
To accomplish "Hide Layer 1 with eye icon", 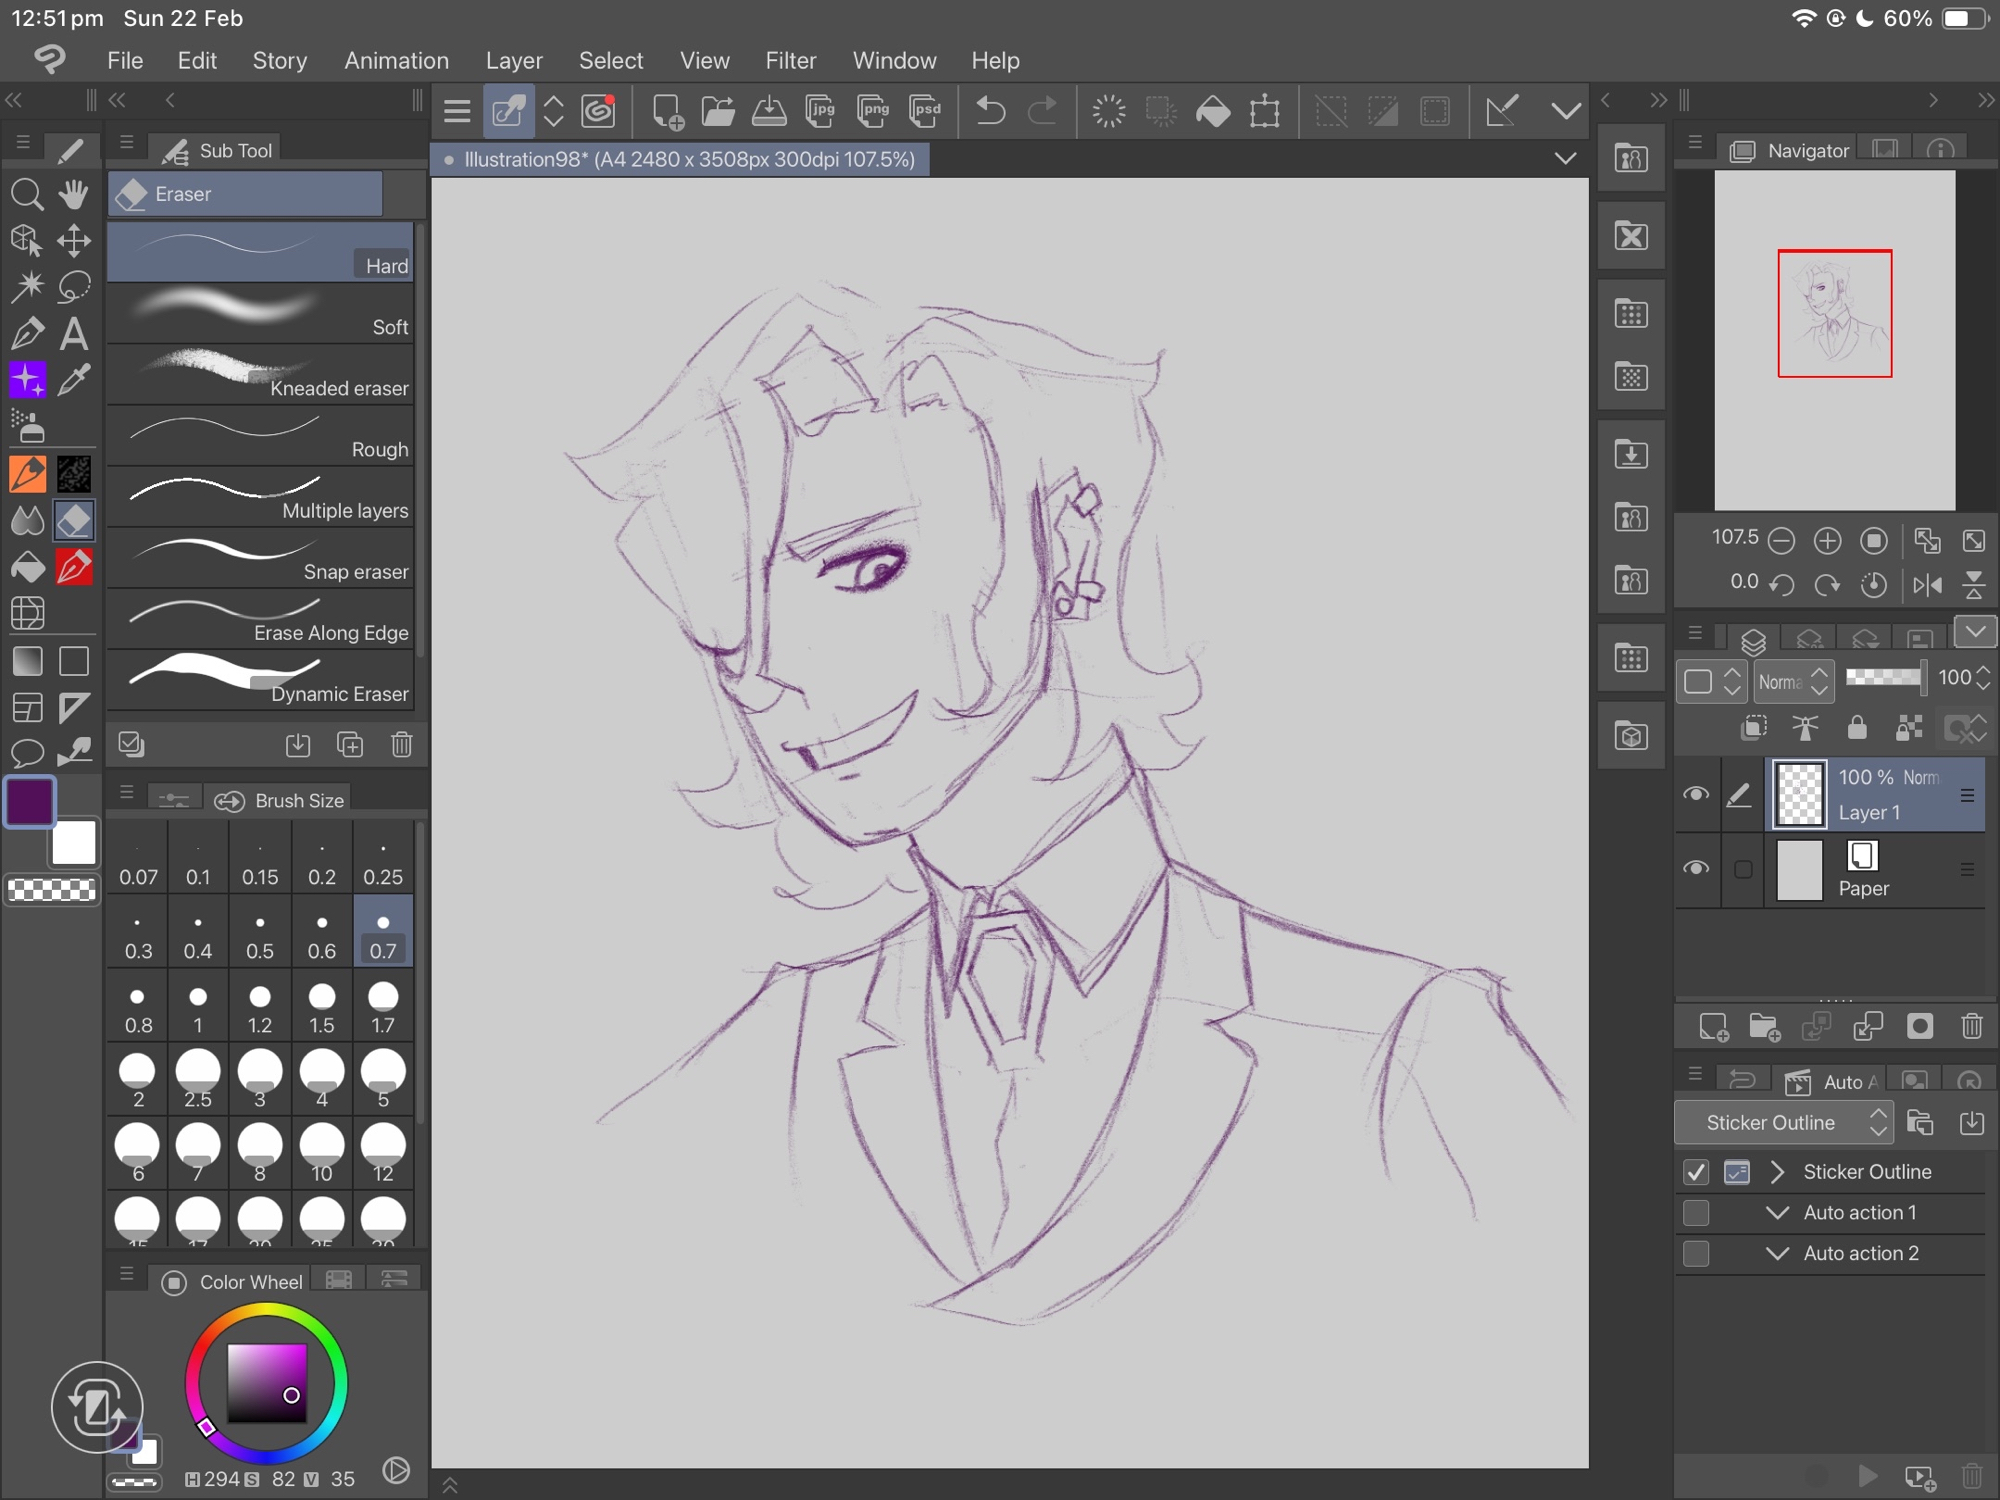I will pos(1696,794).
